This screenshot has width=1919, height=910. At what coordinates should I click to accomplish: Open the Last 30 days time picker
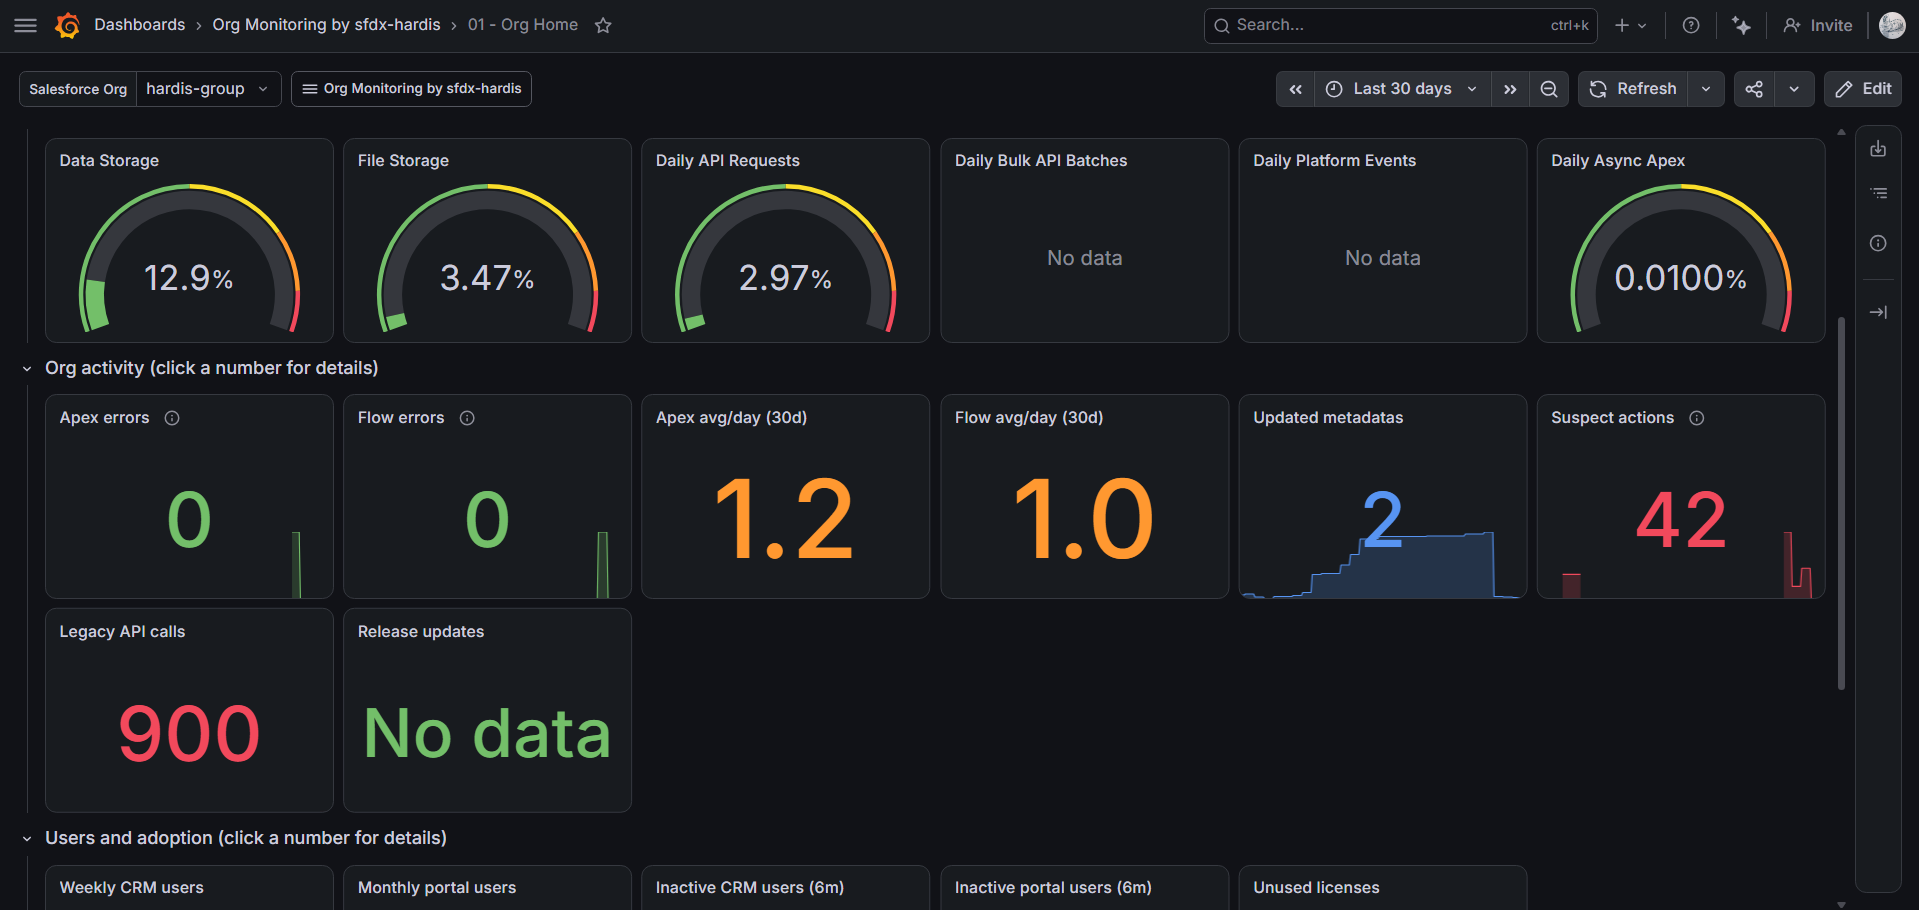pyautogui.click(x=1402, y=89)
